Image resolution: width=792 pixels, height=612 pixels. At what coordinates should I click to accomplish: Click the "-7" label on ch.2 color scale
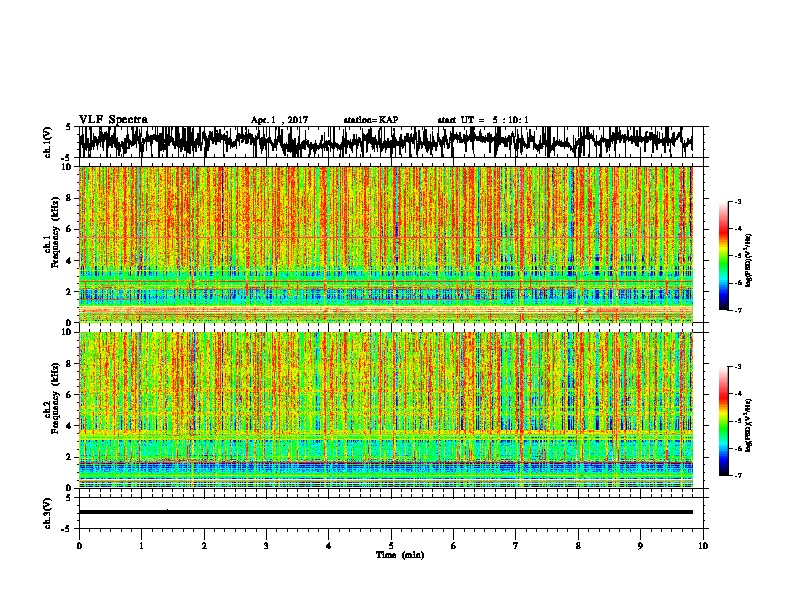738,476
